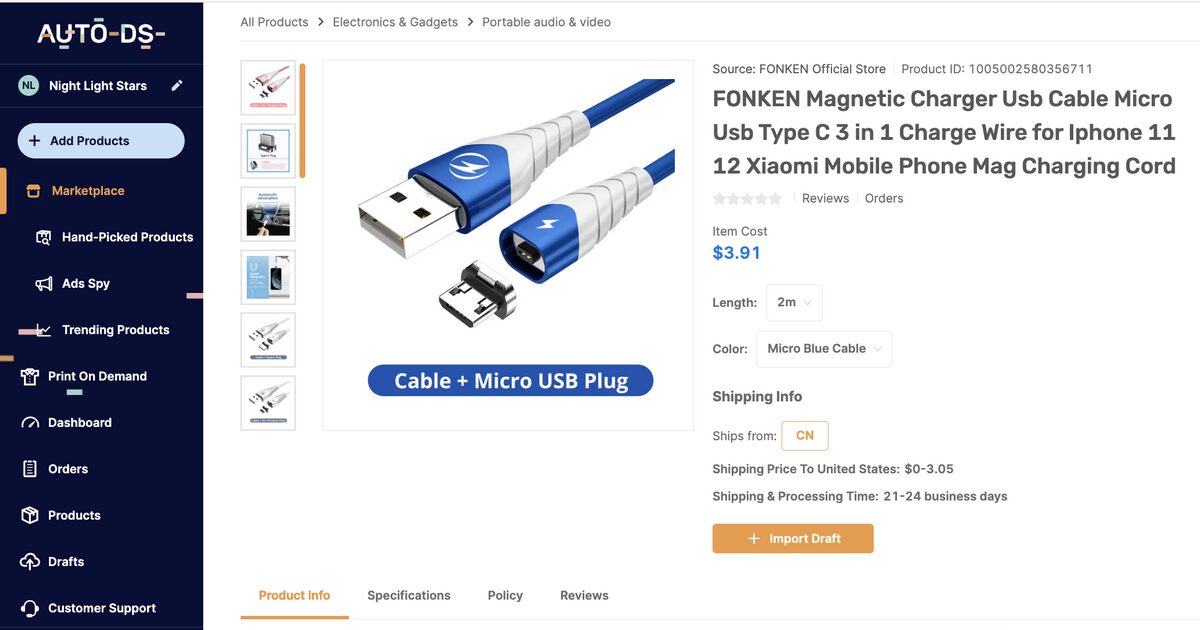Open the Marketplace section

pos(86,190)
